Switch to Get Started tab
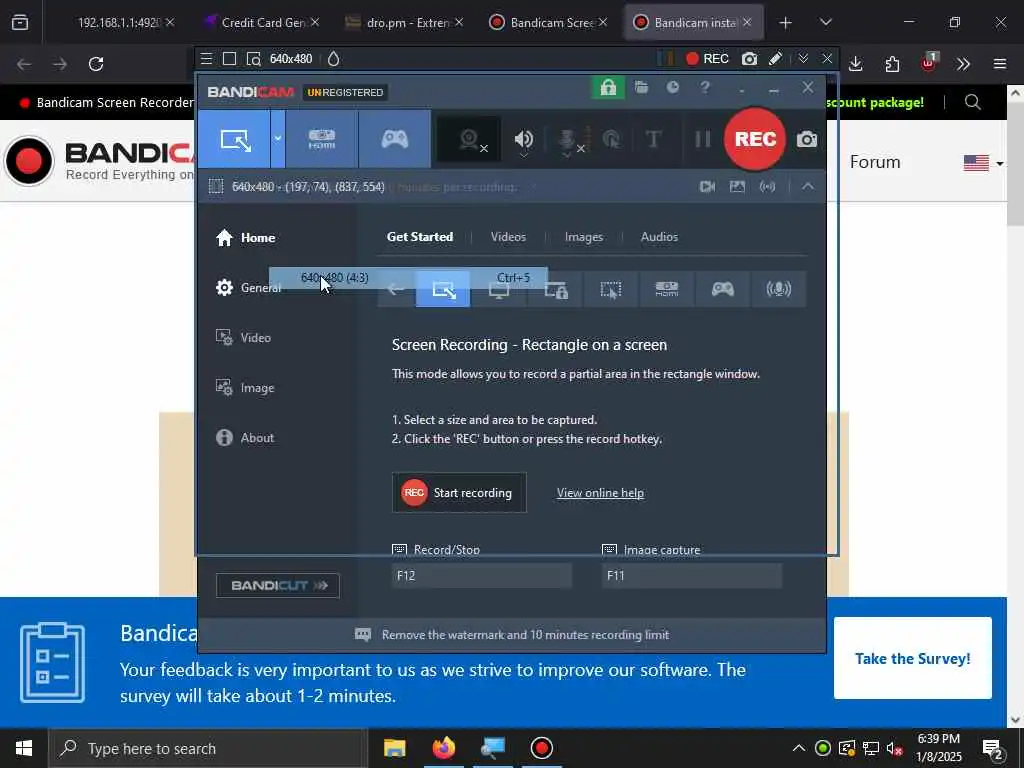 [420, 237]
